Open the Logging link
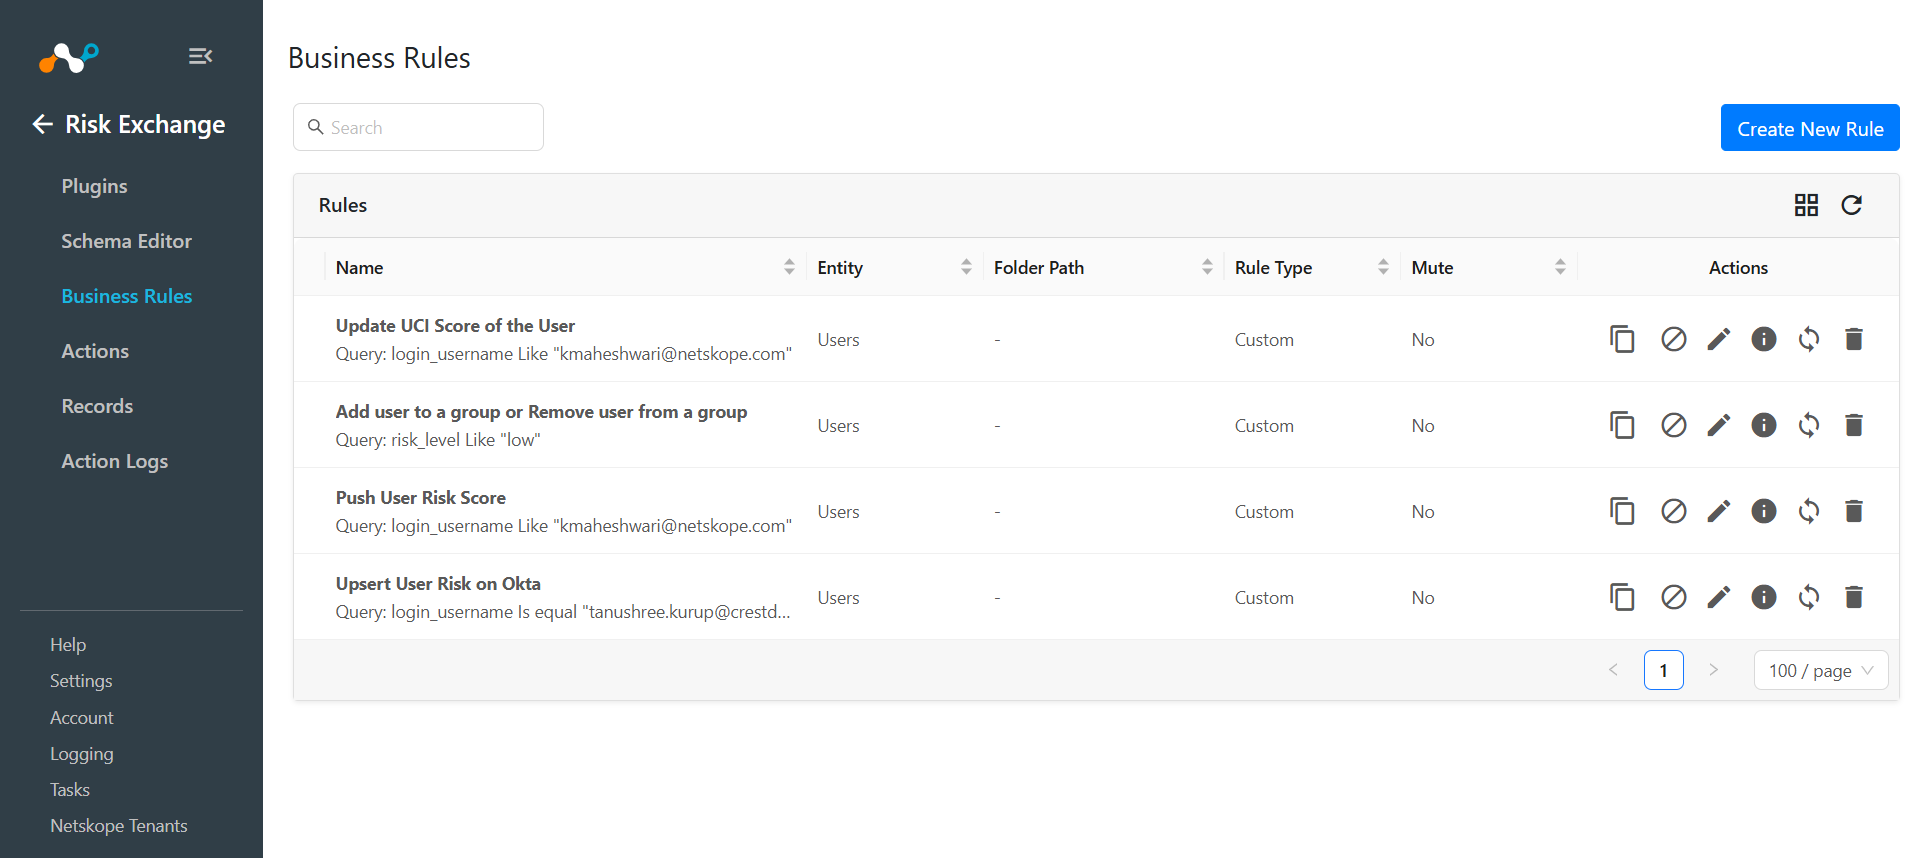Viewport: 1918px width, 858px height. point(82,754)
